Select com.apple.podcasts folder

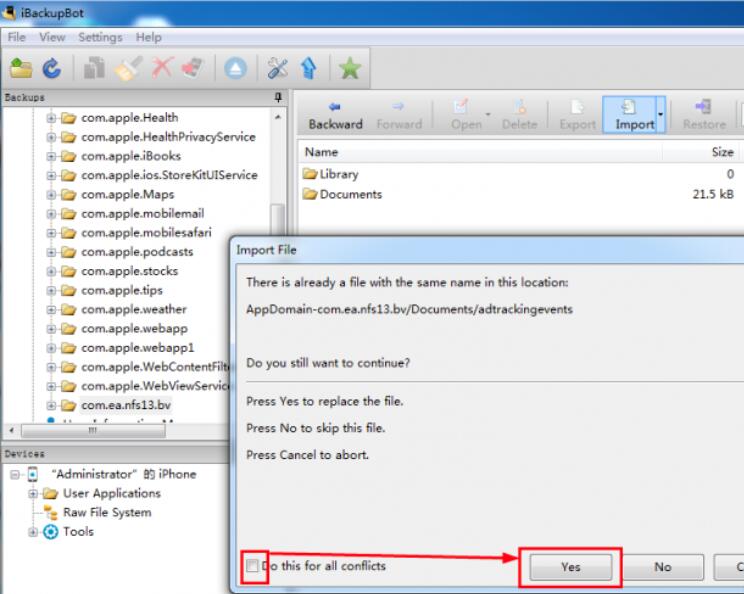(x=137, y=252)
